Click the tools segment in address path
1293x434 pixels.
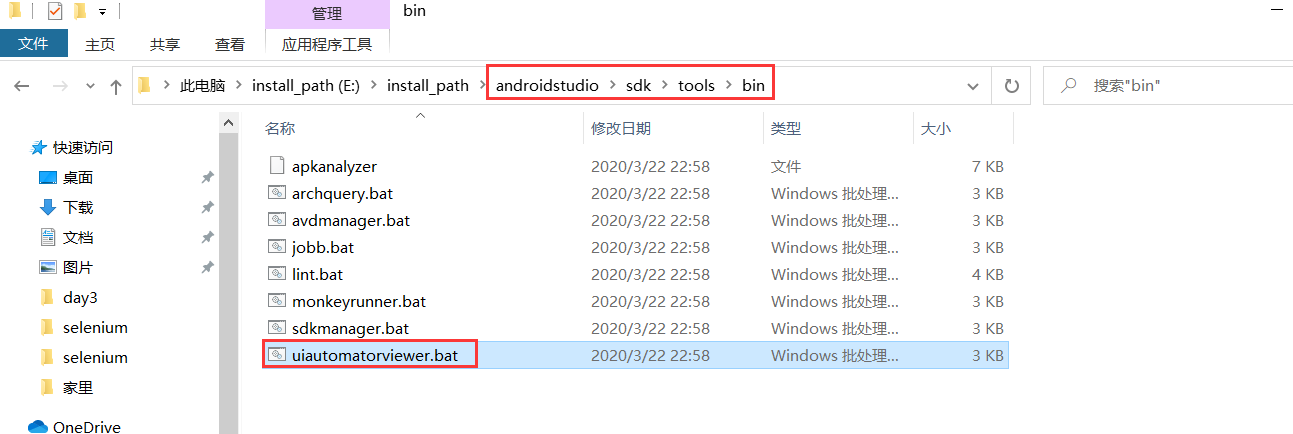pyautogui.click(x=696, y=85)
